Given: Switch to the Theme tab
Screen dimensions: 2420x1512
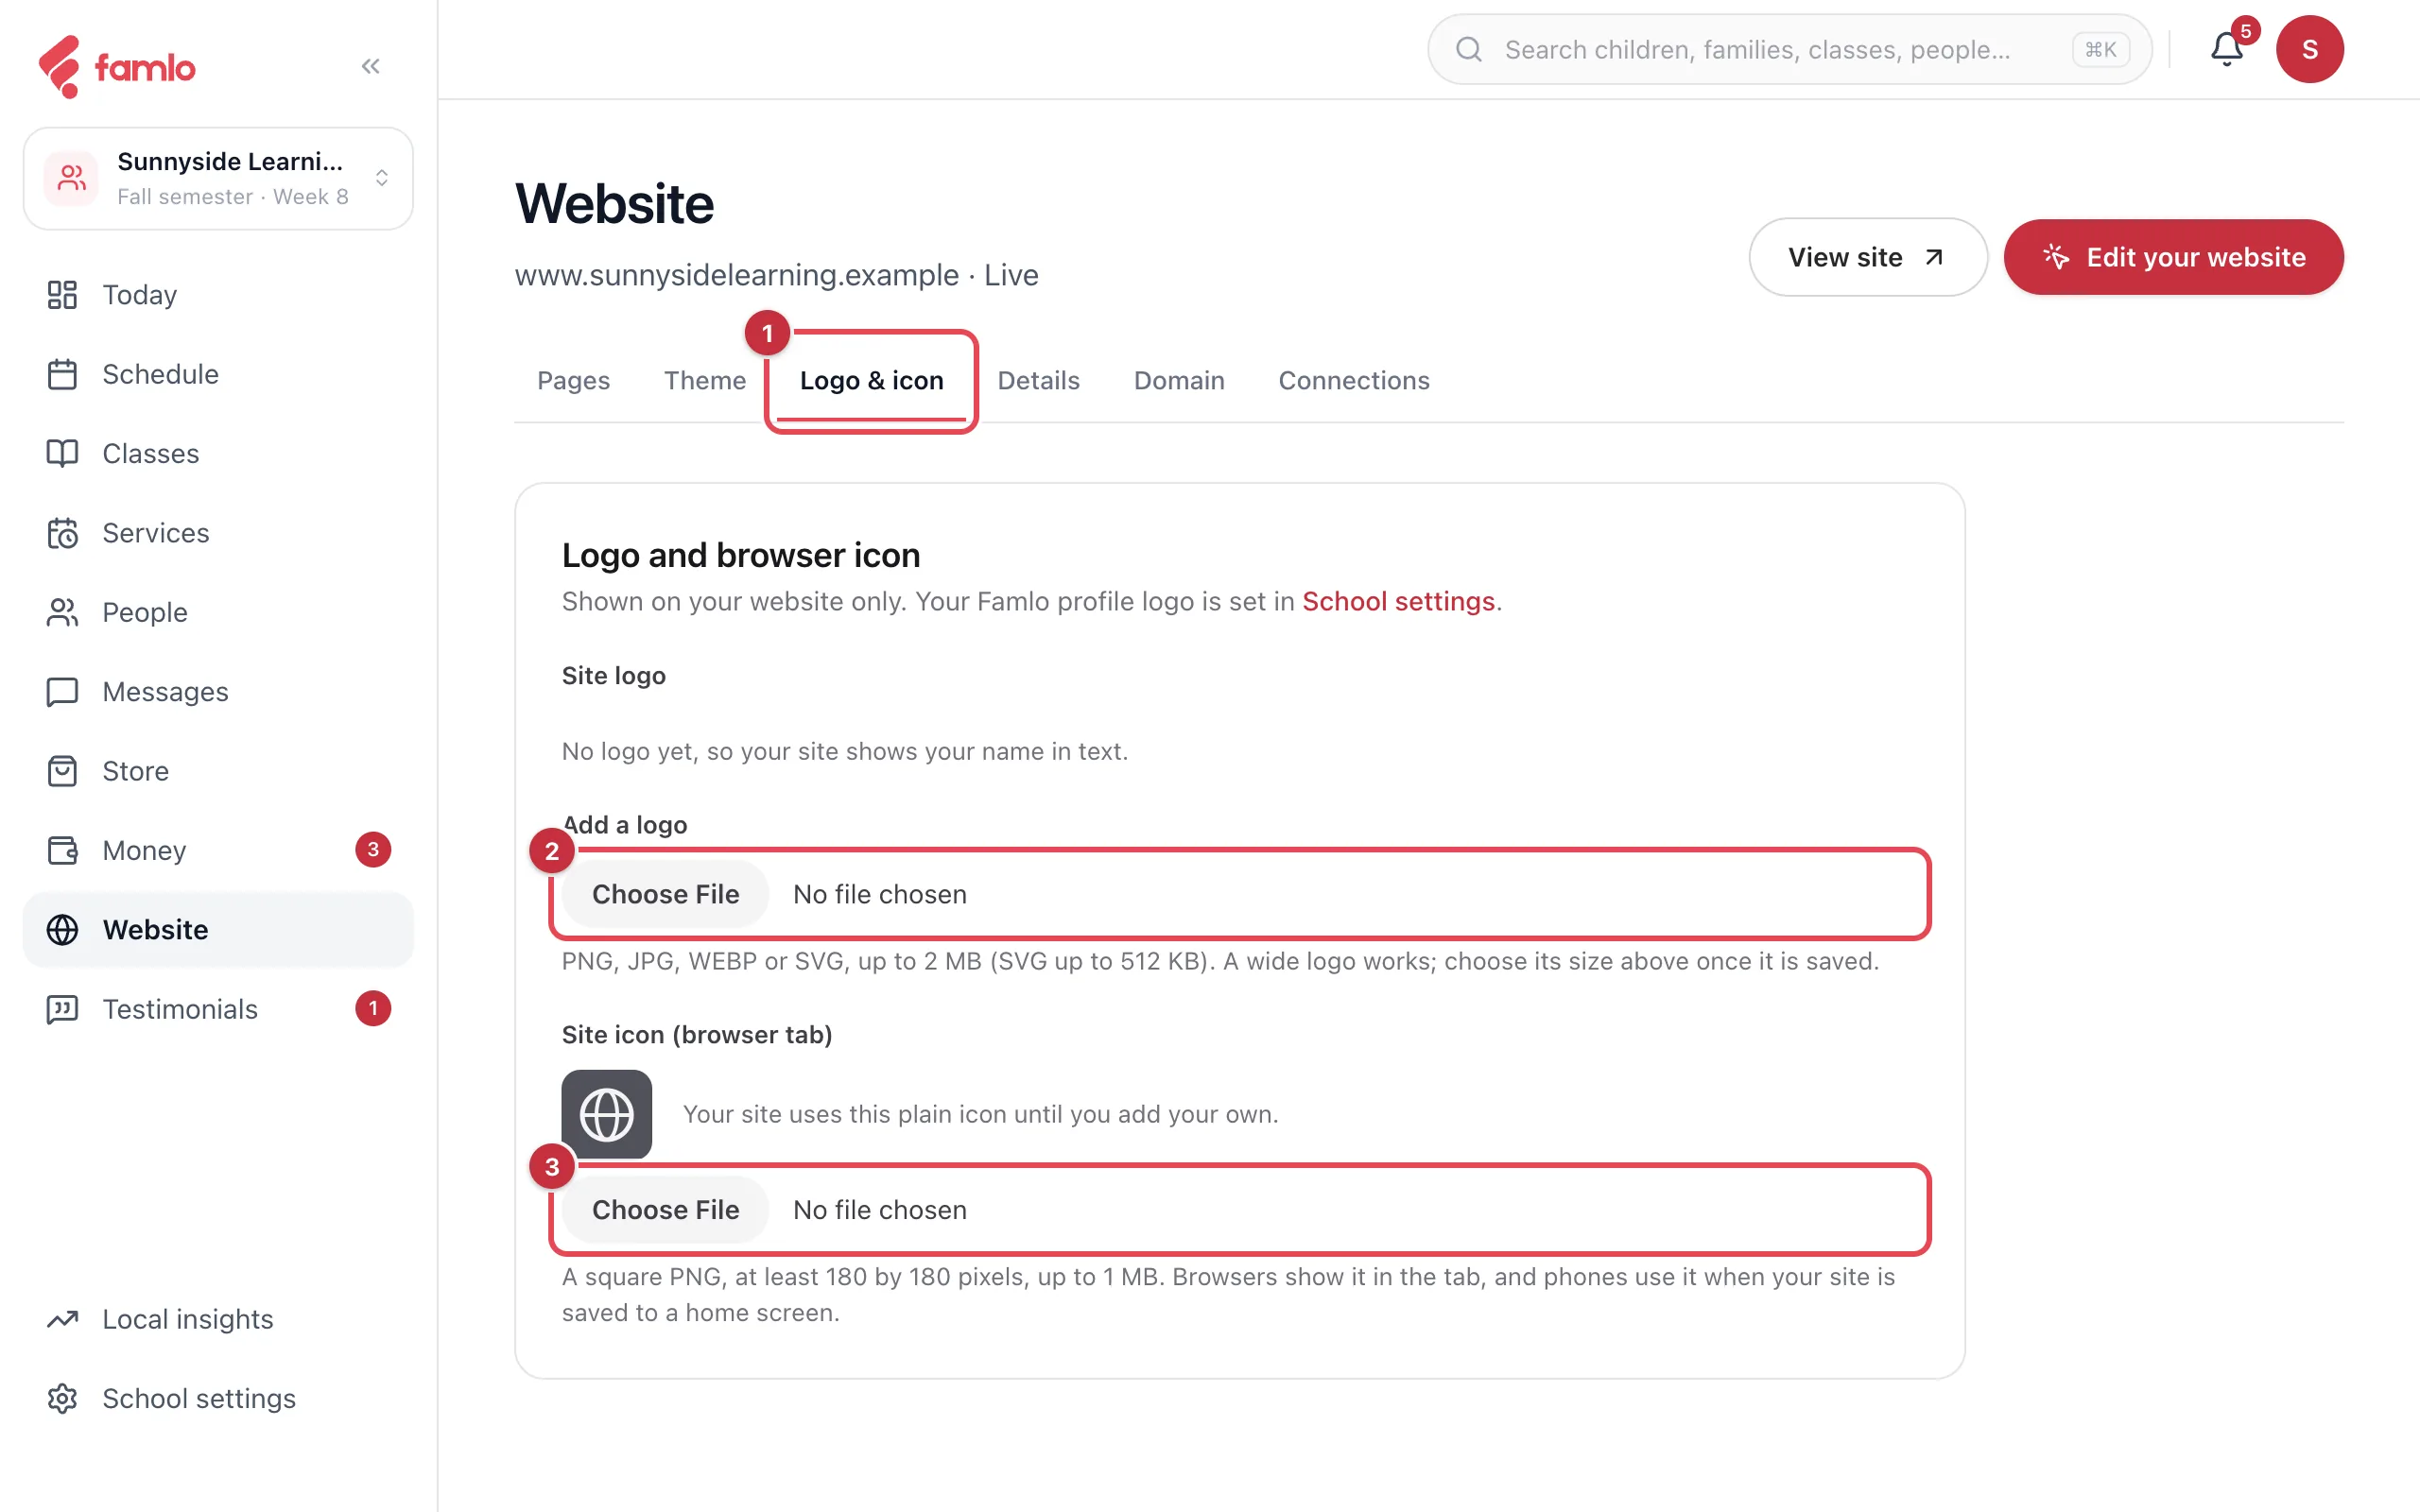Looking at the screenshot, I should [704, 380].
